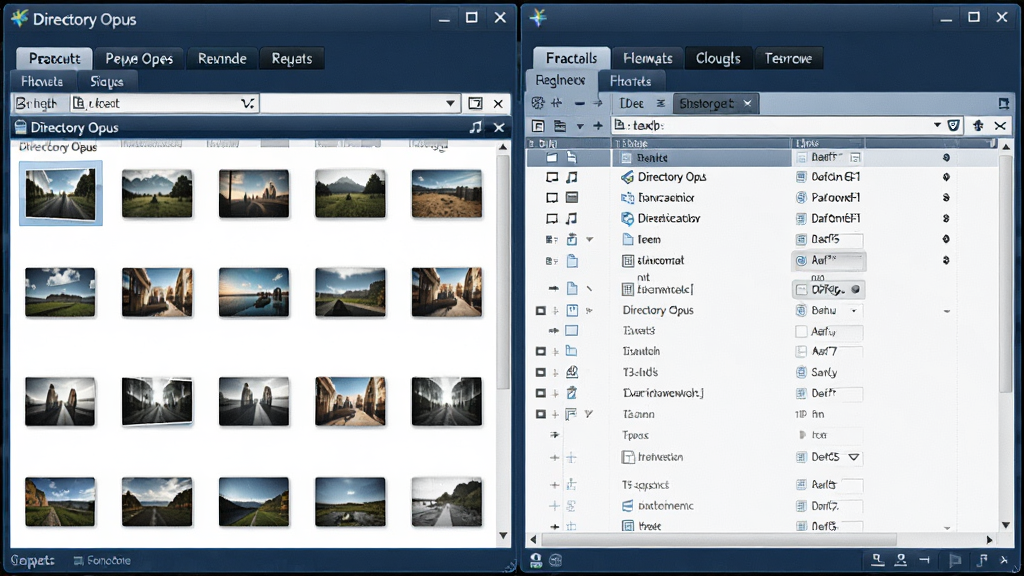Open the dropdown in the left ukeat address field
Viewport: 1024px width, 576px height.
pos(248,103)
